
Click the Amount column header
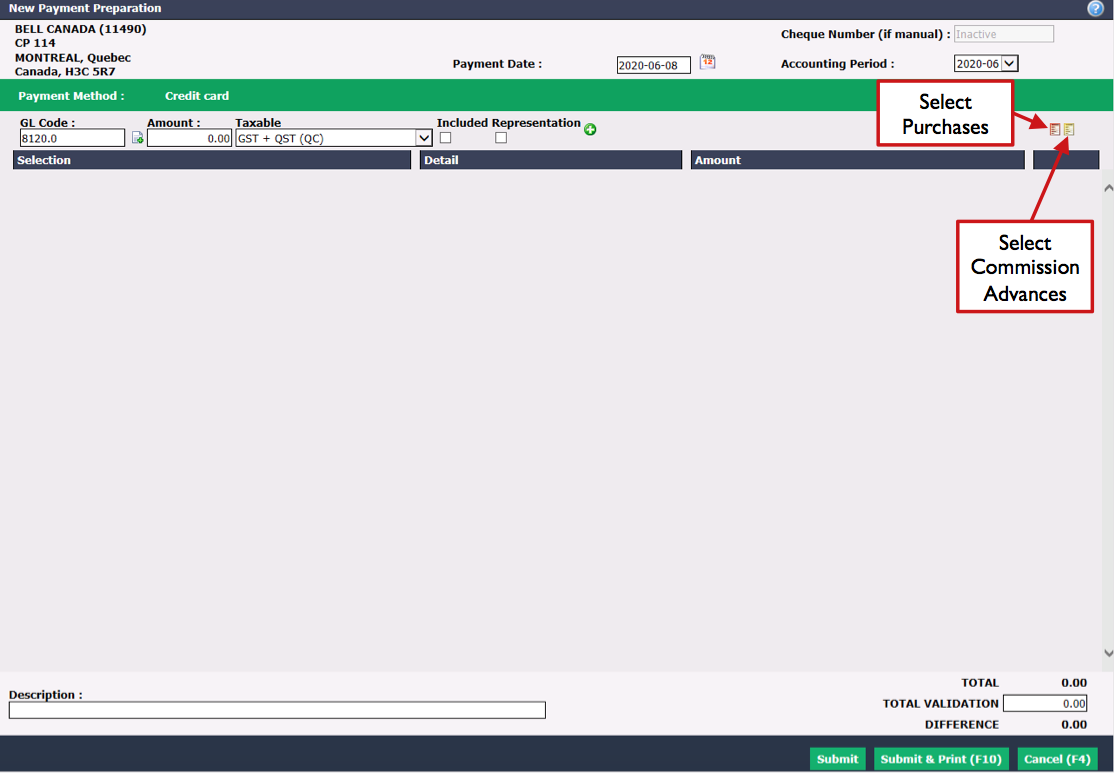(858, 160)
